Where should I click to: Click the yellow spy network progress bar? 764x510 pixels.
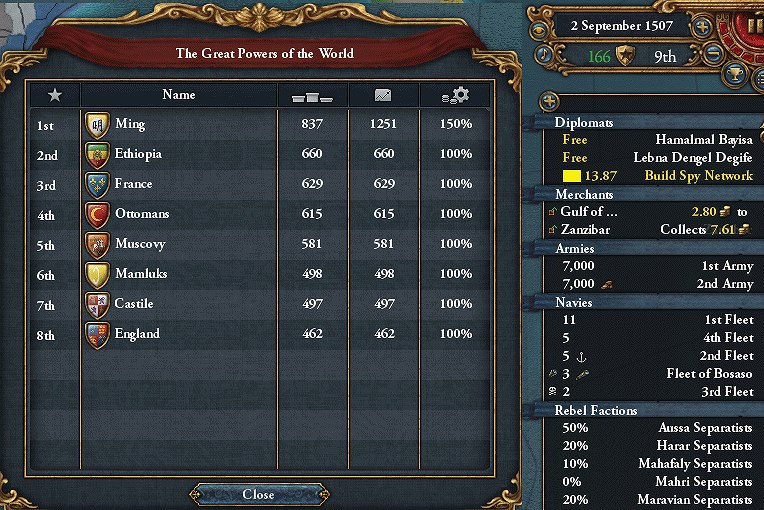[x=572, y=176]
